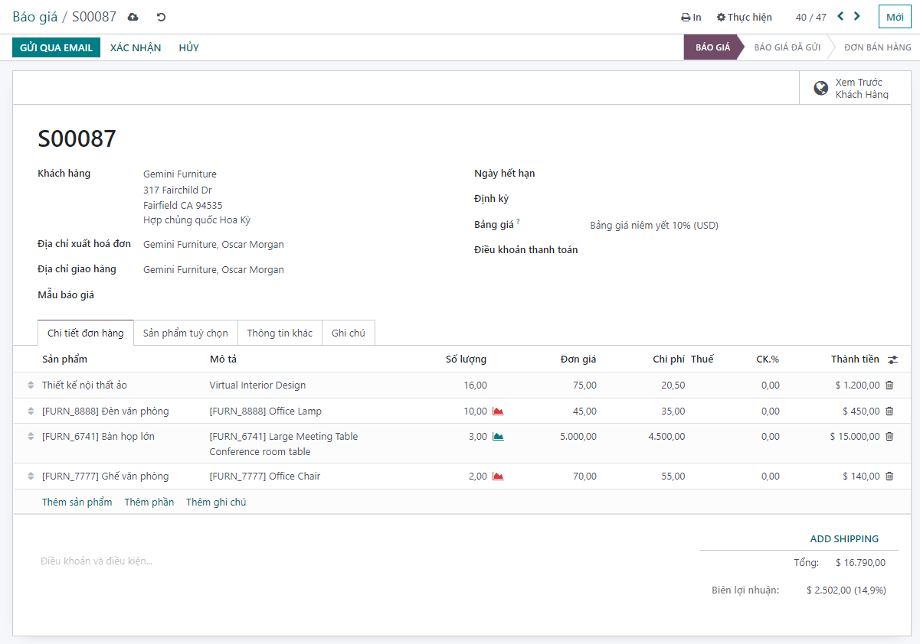Open Xem Trước Khách Hàng preview
The height and width of the screenshot is (644, 920).
coord(851,88)
